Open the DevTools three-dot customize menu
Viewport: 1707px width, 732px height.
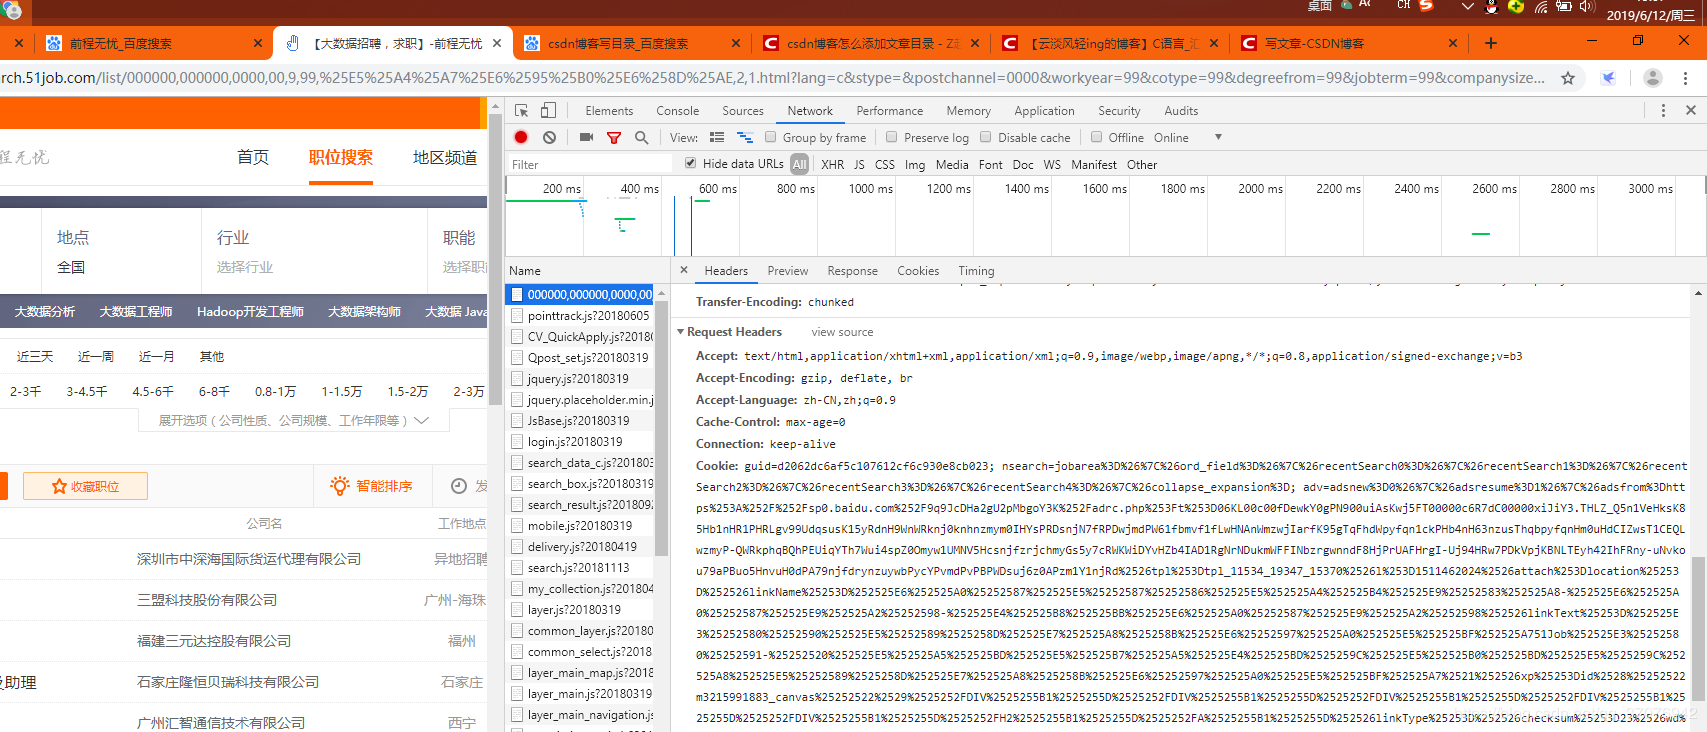pos(1663,111)
